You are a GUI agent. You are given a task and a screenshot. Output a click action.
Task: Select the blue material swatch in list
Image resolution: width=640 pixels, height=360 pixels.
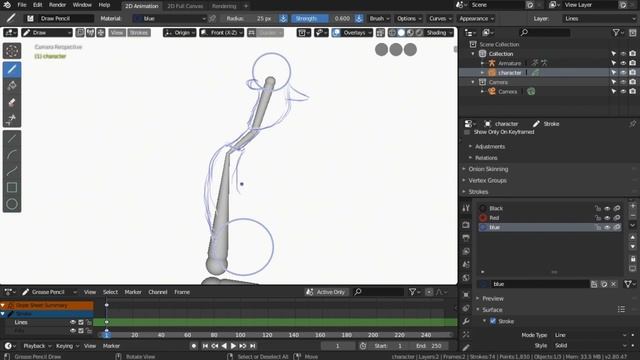coord(483,227)
